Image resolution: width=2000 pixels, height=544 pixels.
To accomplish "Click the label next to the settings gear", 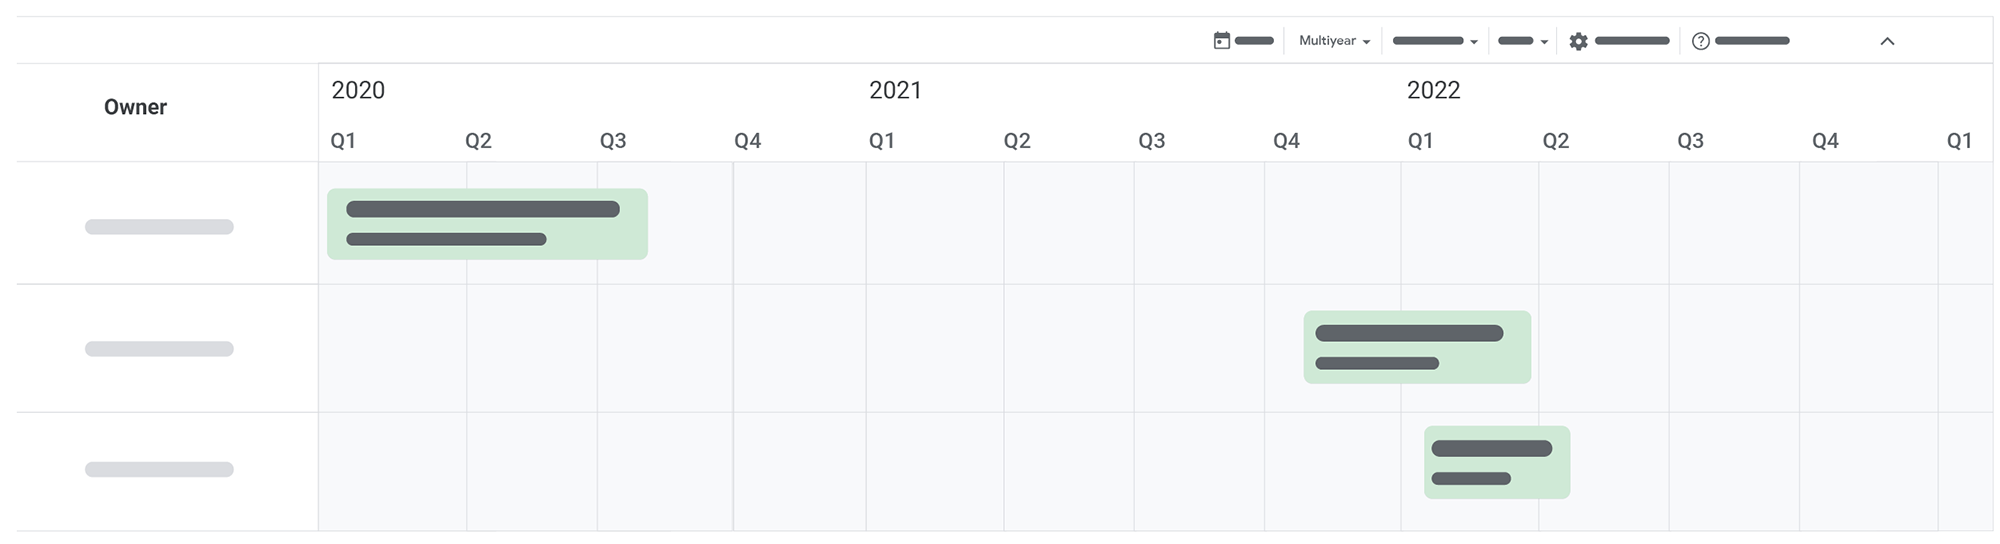I will click(x=1632, y=41).
